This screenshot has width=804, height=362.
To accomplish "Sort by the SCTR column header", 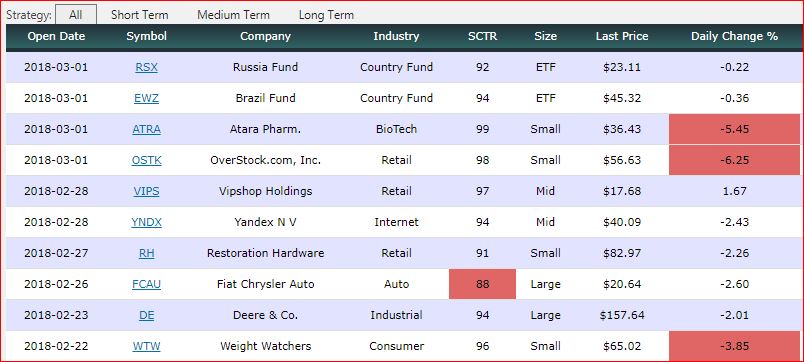I will tap(483, 36).
